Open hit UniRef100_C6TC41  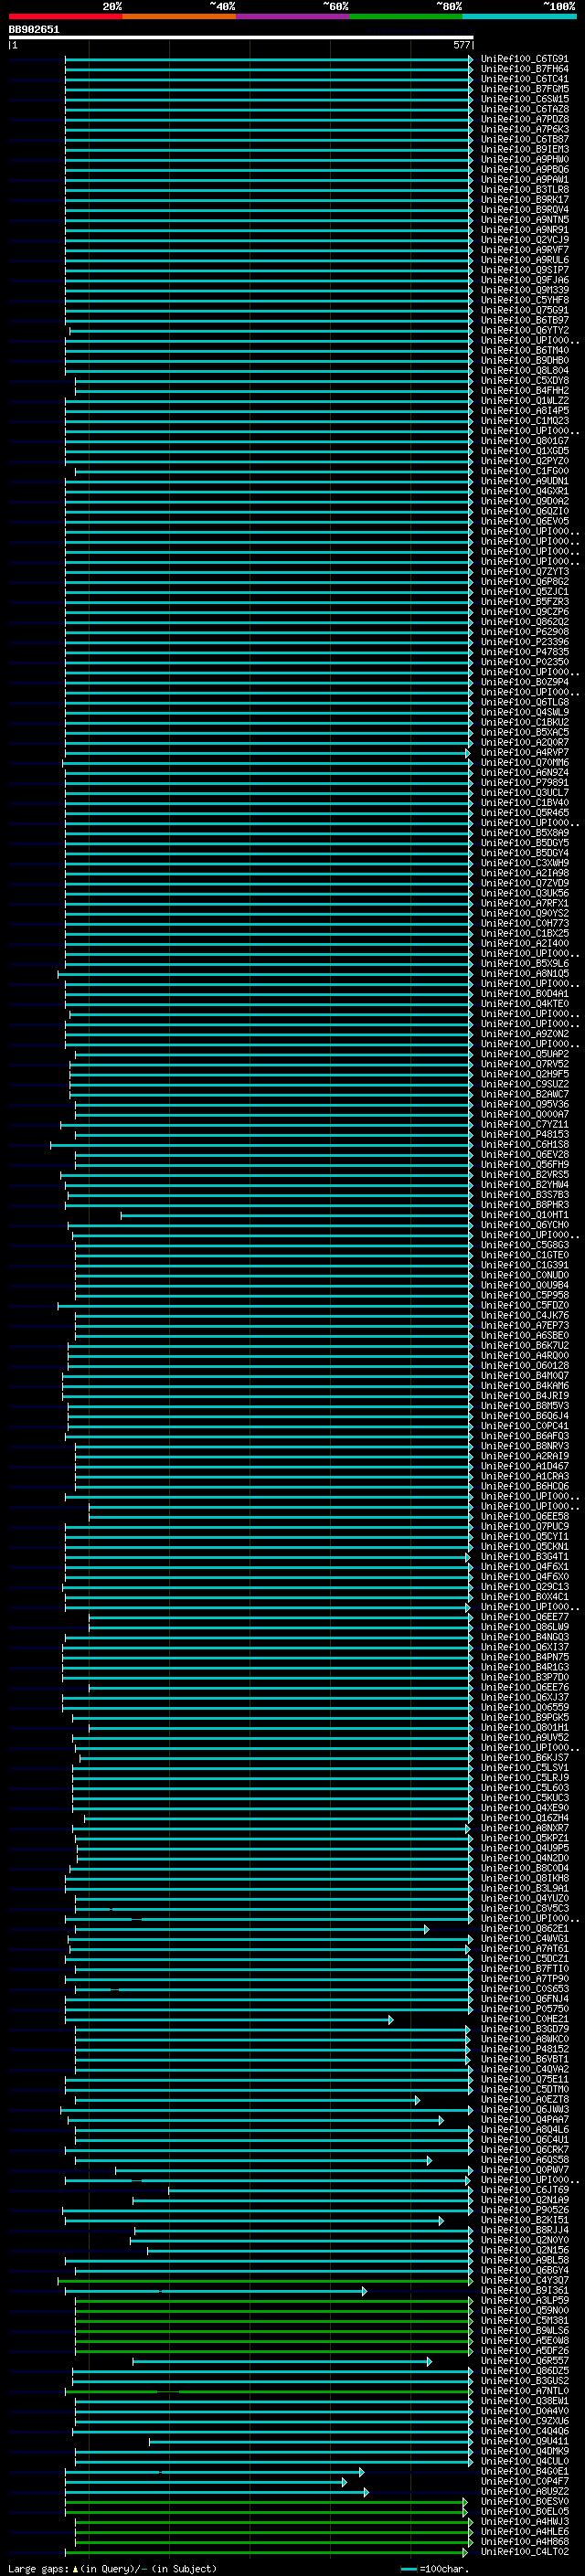(x=525, y=80)
